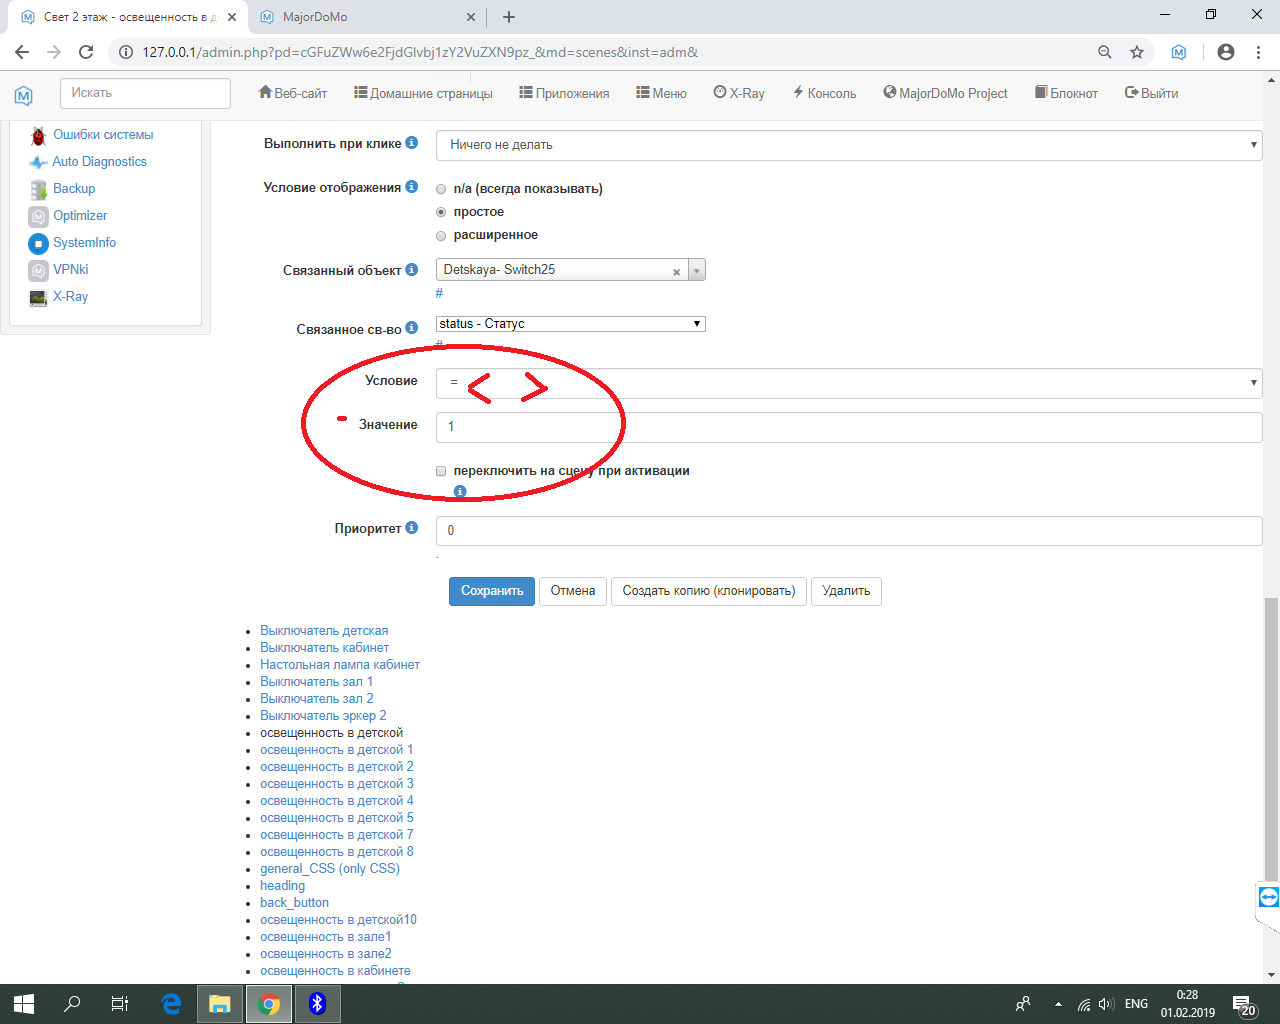Bookmark this page with star icon

[1137, 52]
